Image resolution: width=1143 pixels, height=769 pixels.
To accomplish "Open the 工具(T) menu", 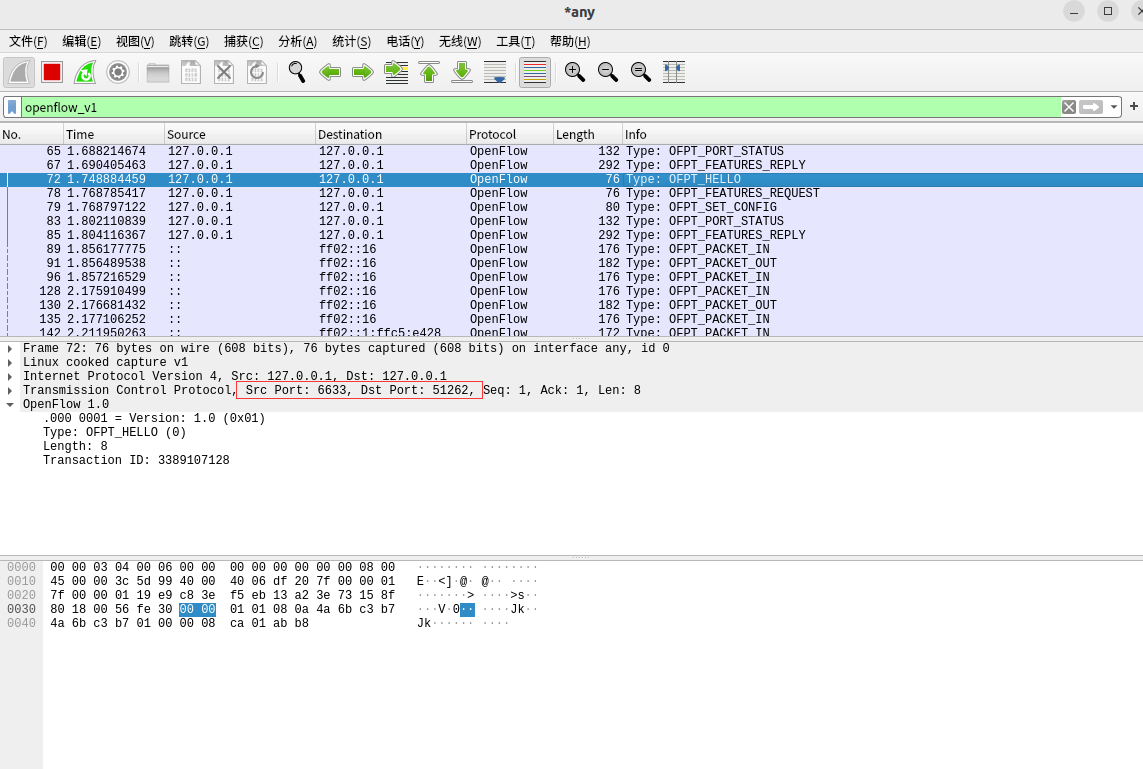I will 515,42.
